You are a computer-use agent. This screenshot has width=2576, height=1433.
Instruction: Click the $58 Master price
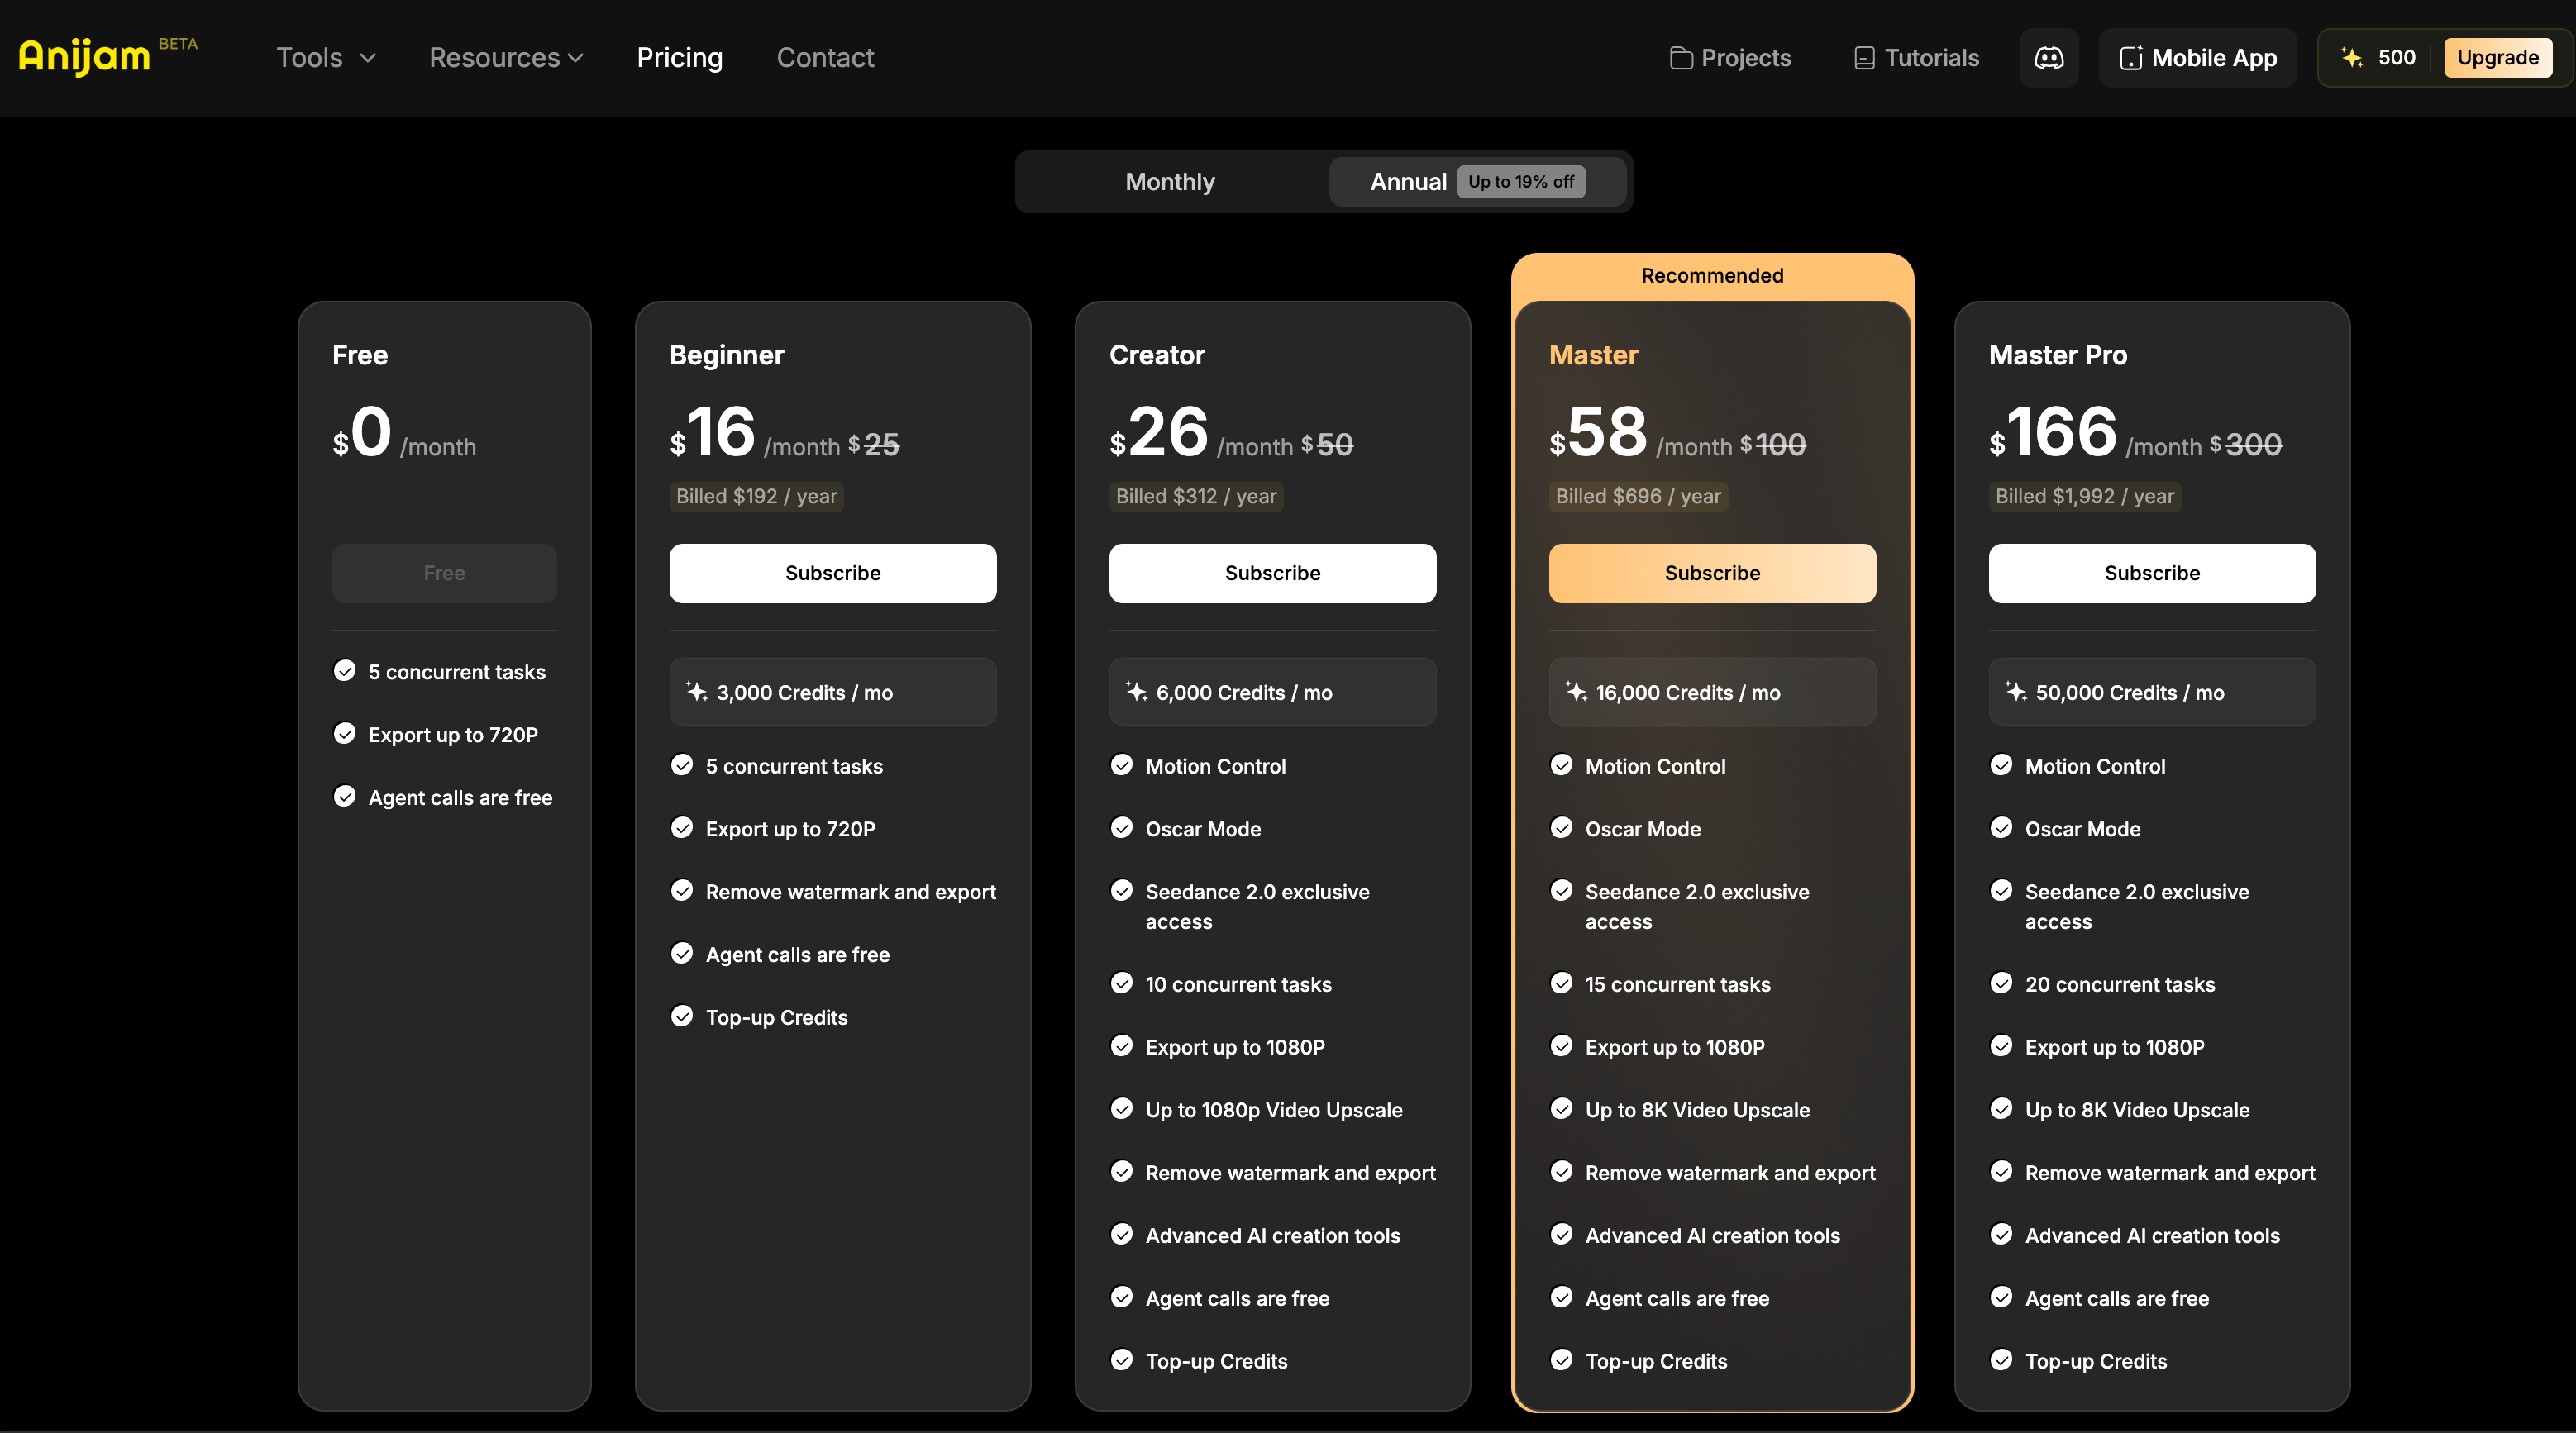pyautogui.click(x=1598, y=433)
